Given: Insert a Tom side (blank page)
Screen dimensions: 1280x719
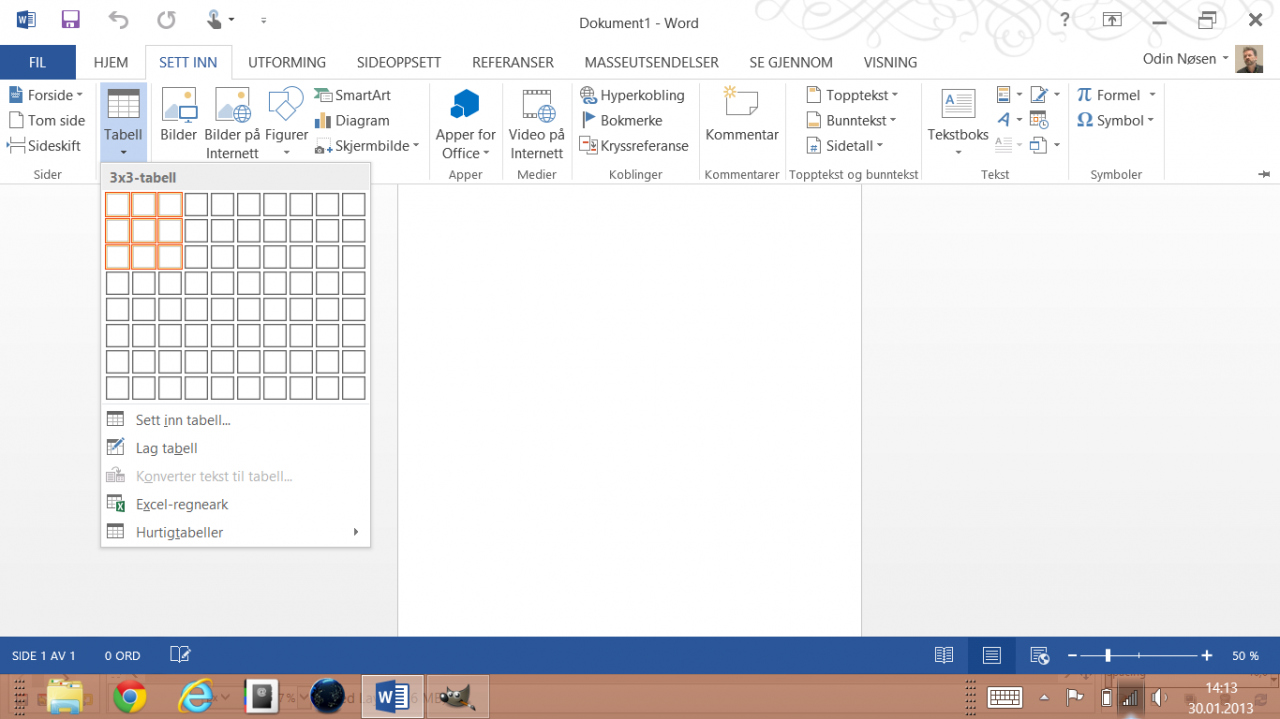Looking at the screenshot, I should 47,120.
